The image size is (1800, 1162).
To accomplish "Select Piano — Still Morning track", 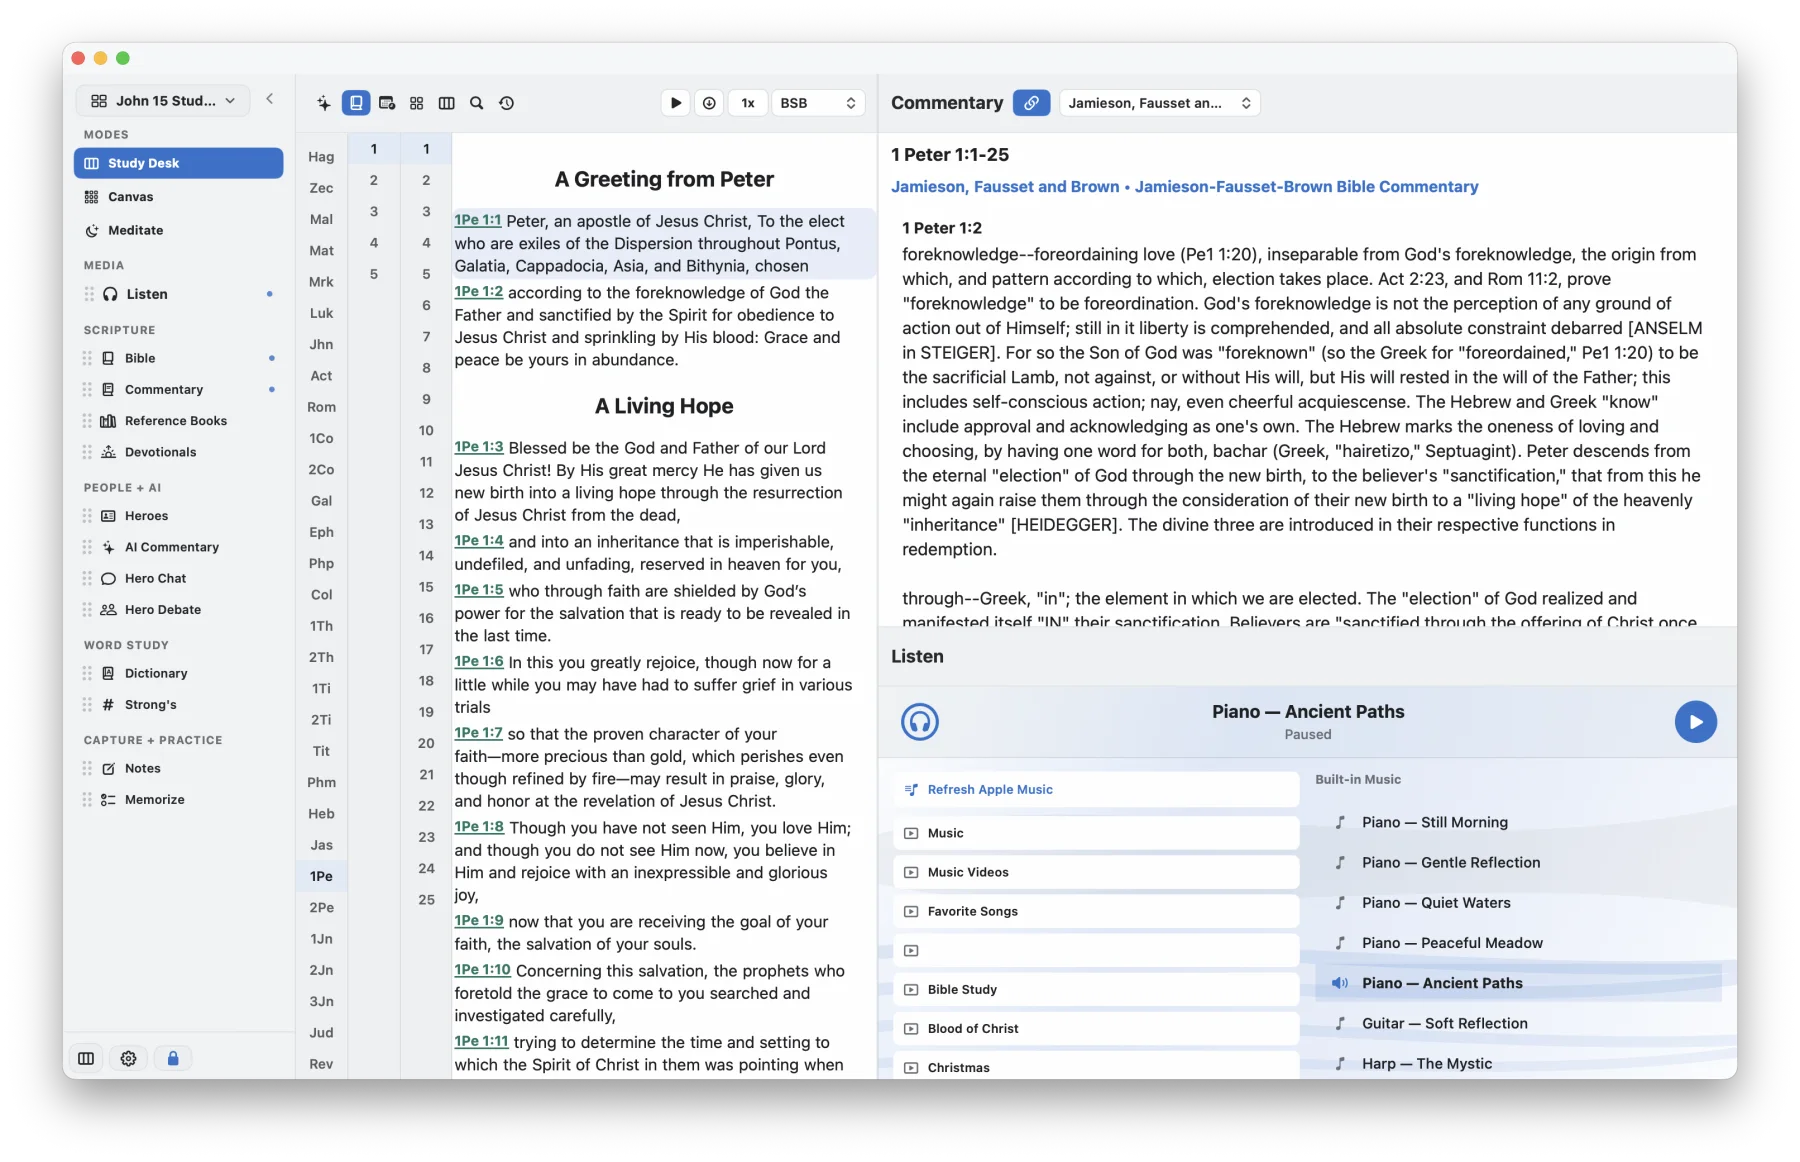I will (1520, 822).
